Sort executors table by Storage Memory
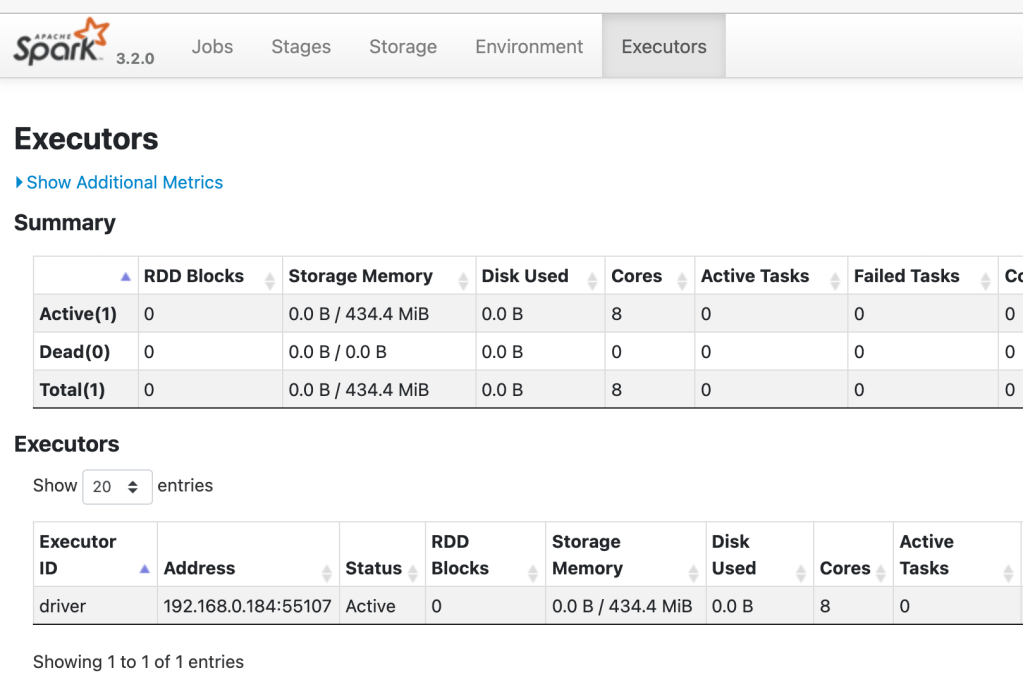Image resolution: width=1023 pixels, height=692 pixels. [625, 554]
